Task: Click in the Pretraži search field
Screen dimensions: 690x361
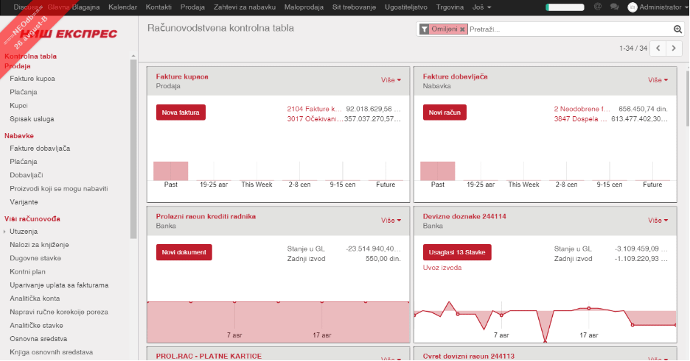Action: pos(570,29)
